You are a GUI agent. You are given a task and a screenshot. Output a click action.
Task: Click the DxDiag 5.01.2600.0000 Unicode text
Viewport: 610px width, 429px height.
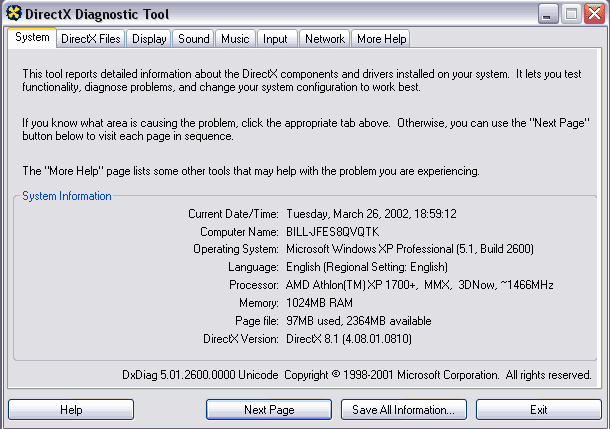pos(200,375)
